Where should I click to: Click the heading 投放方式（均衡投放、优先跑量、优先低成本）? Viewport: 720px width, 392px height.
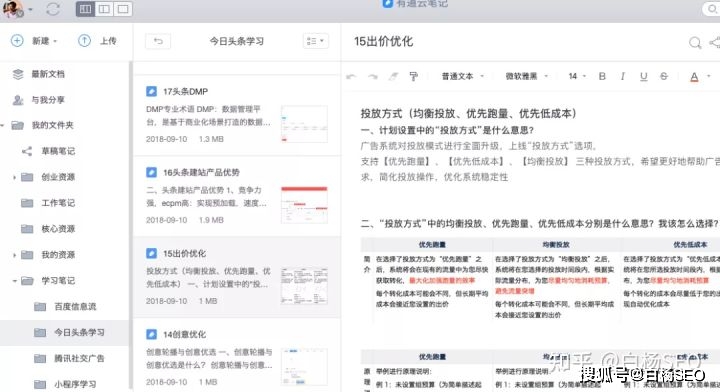coord(469,113)
